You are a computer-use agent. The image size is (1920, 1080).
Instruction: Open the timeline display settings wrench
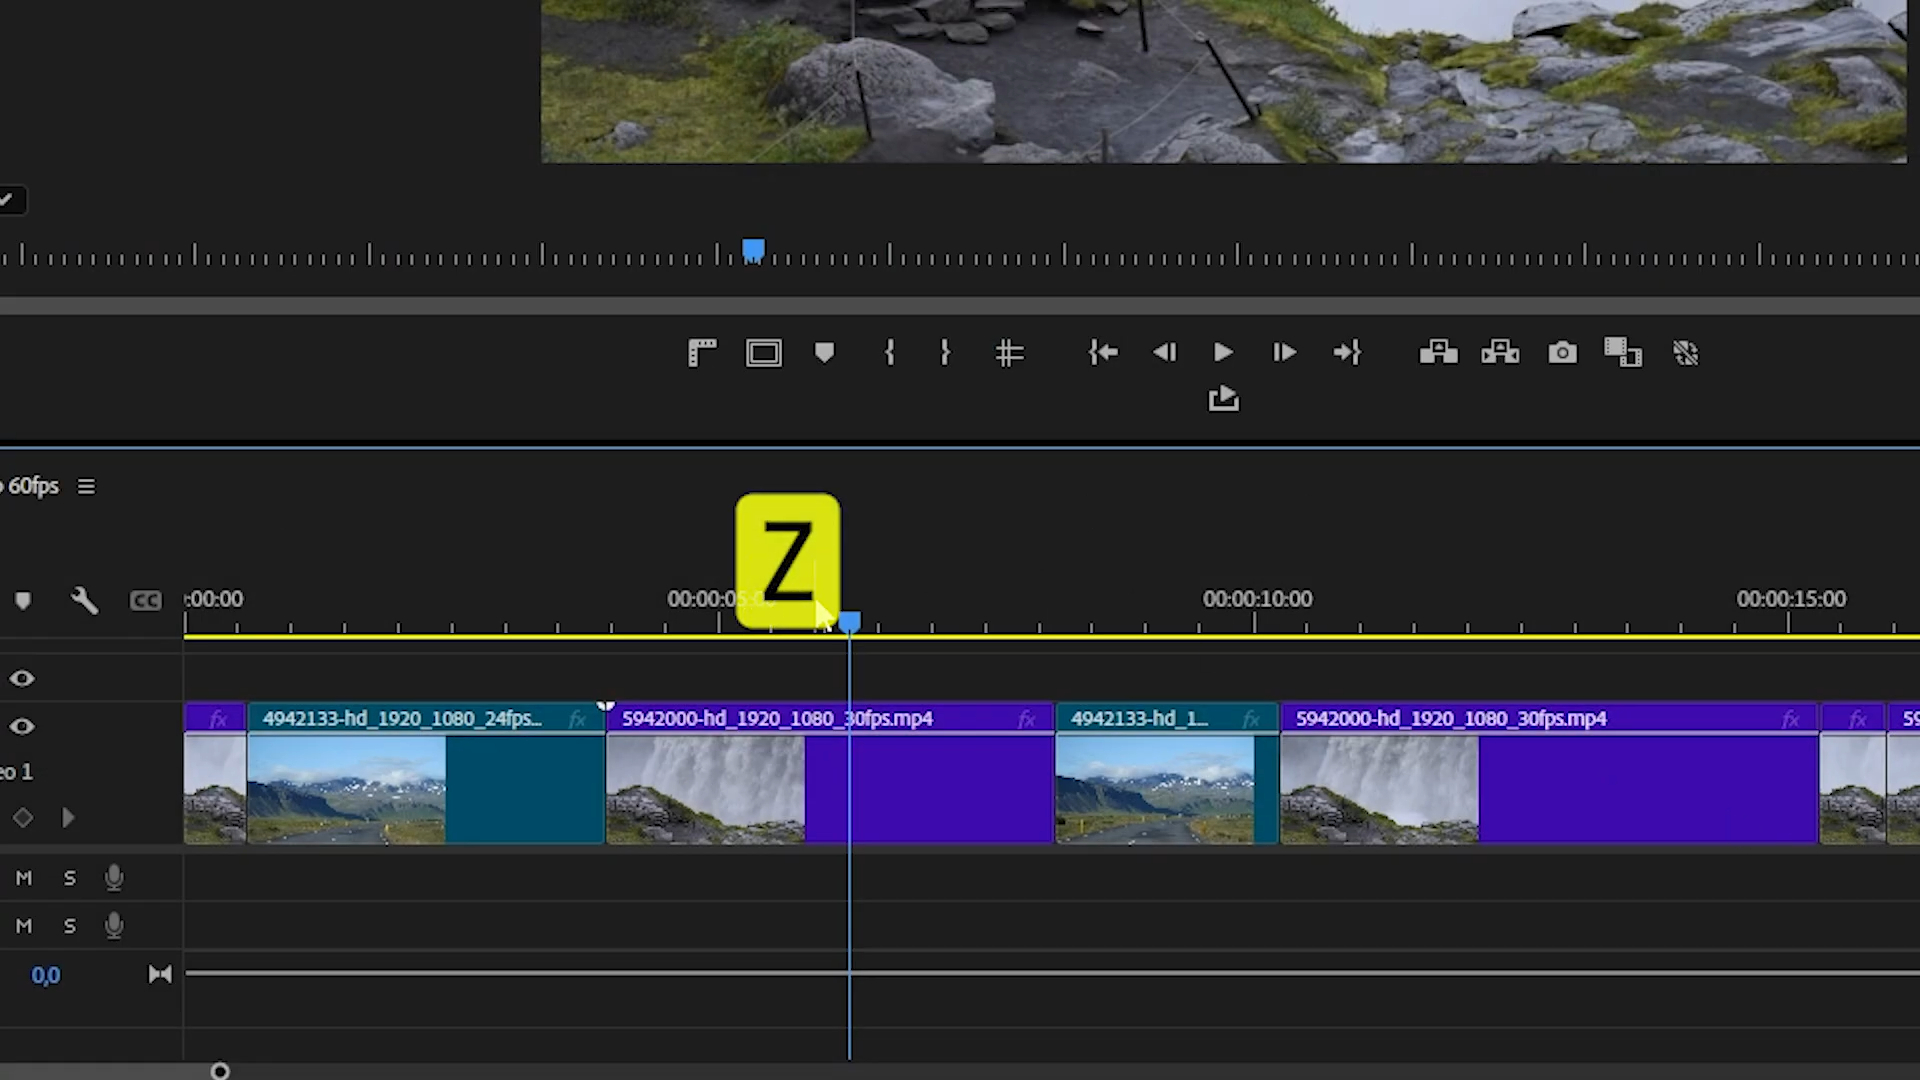click(x=84, y=599)
